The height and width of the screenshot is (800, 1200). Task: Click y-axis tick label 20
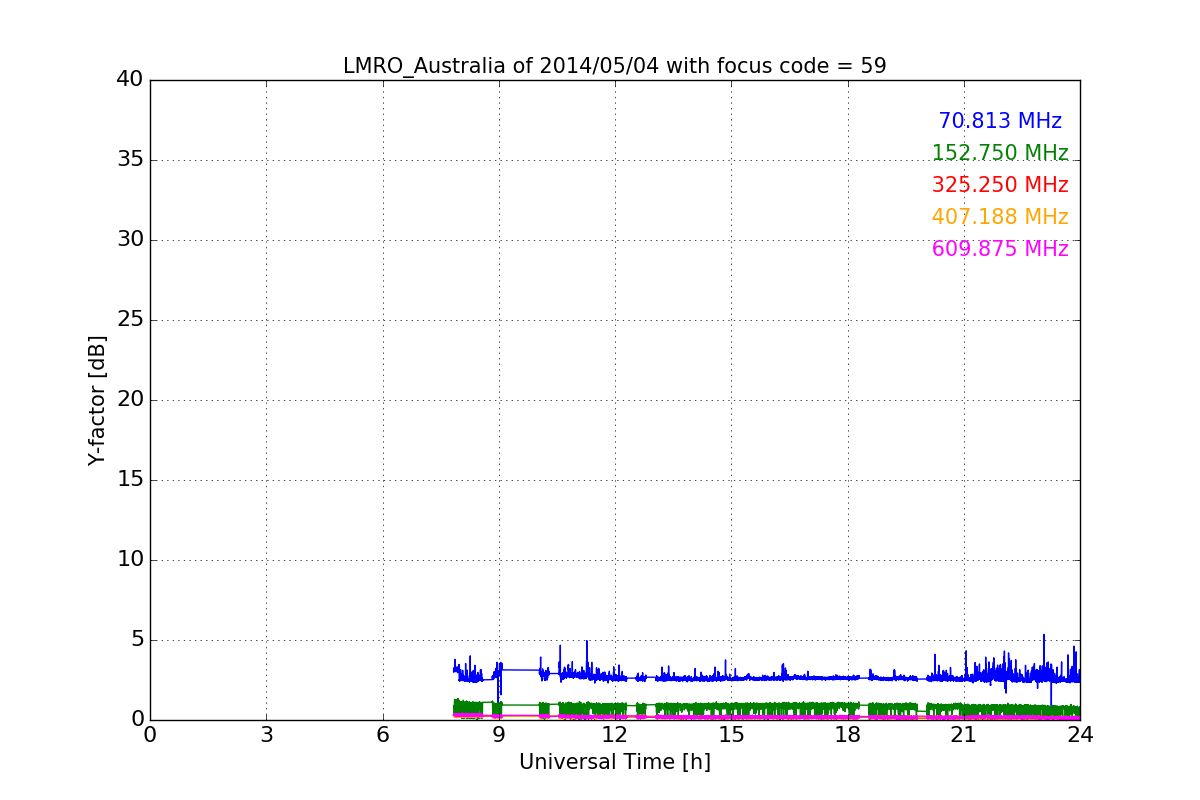tap(130, 400)
